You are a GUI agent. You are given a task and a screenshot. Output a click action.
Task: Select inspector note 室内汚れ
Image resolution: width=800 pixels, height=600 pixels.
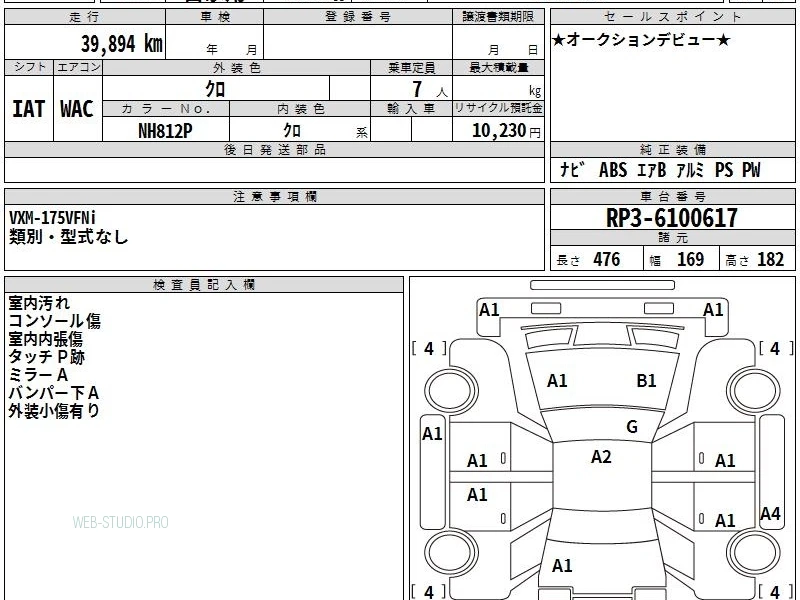39,303
